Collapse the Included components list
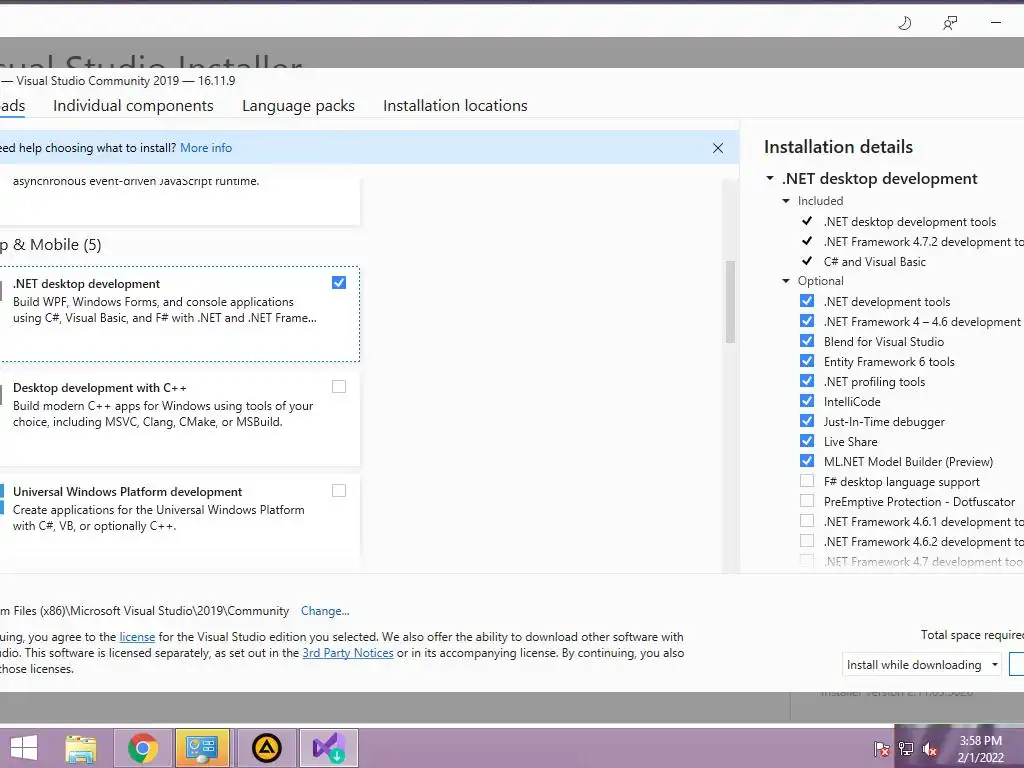The height and width of the screenshot is (768, 1024). (786, 201)
